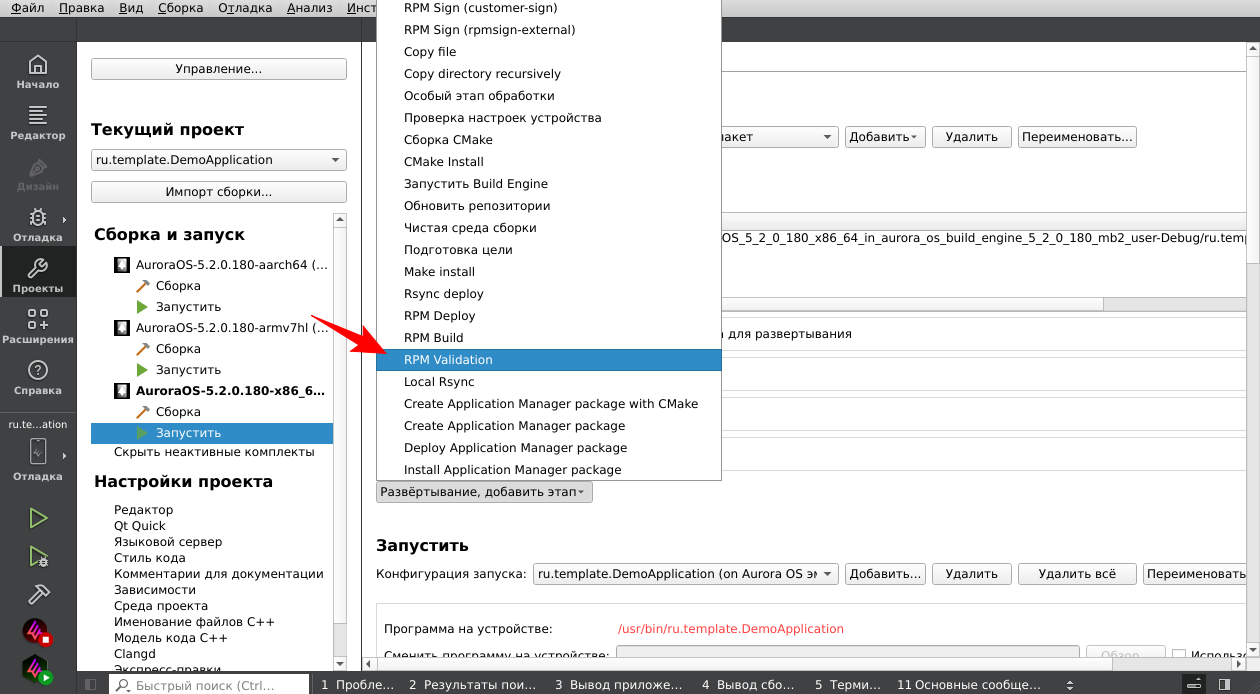
Task: Switch to Редактор mode icon
Action: coord(37,122)
